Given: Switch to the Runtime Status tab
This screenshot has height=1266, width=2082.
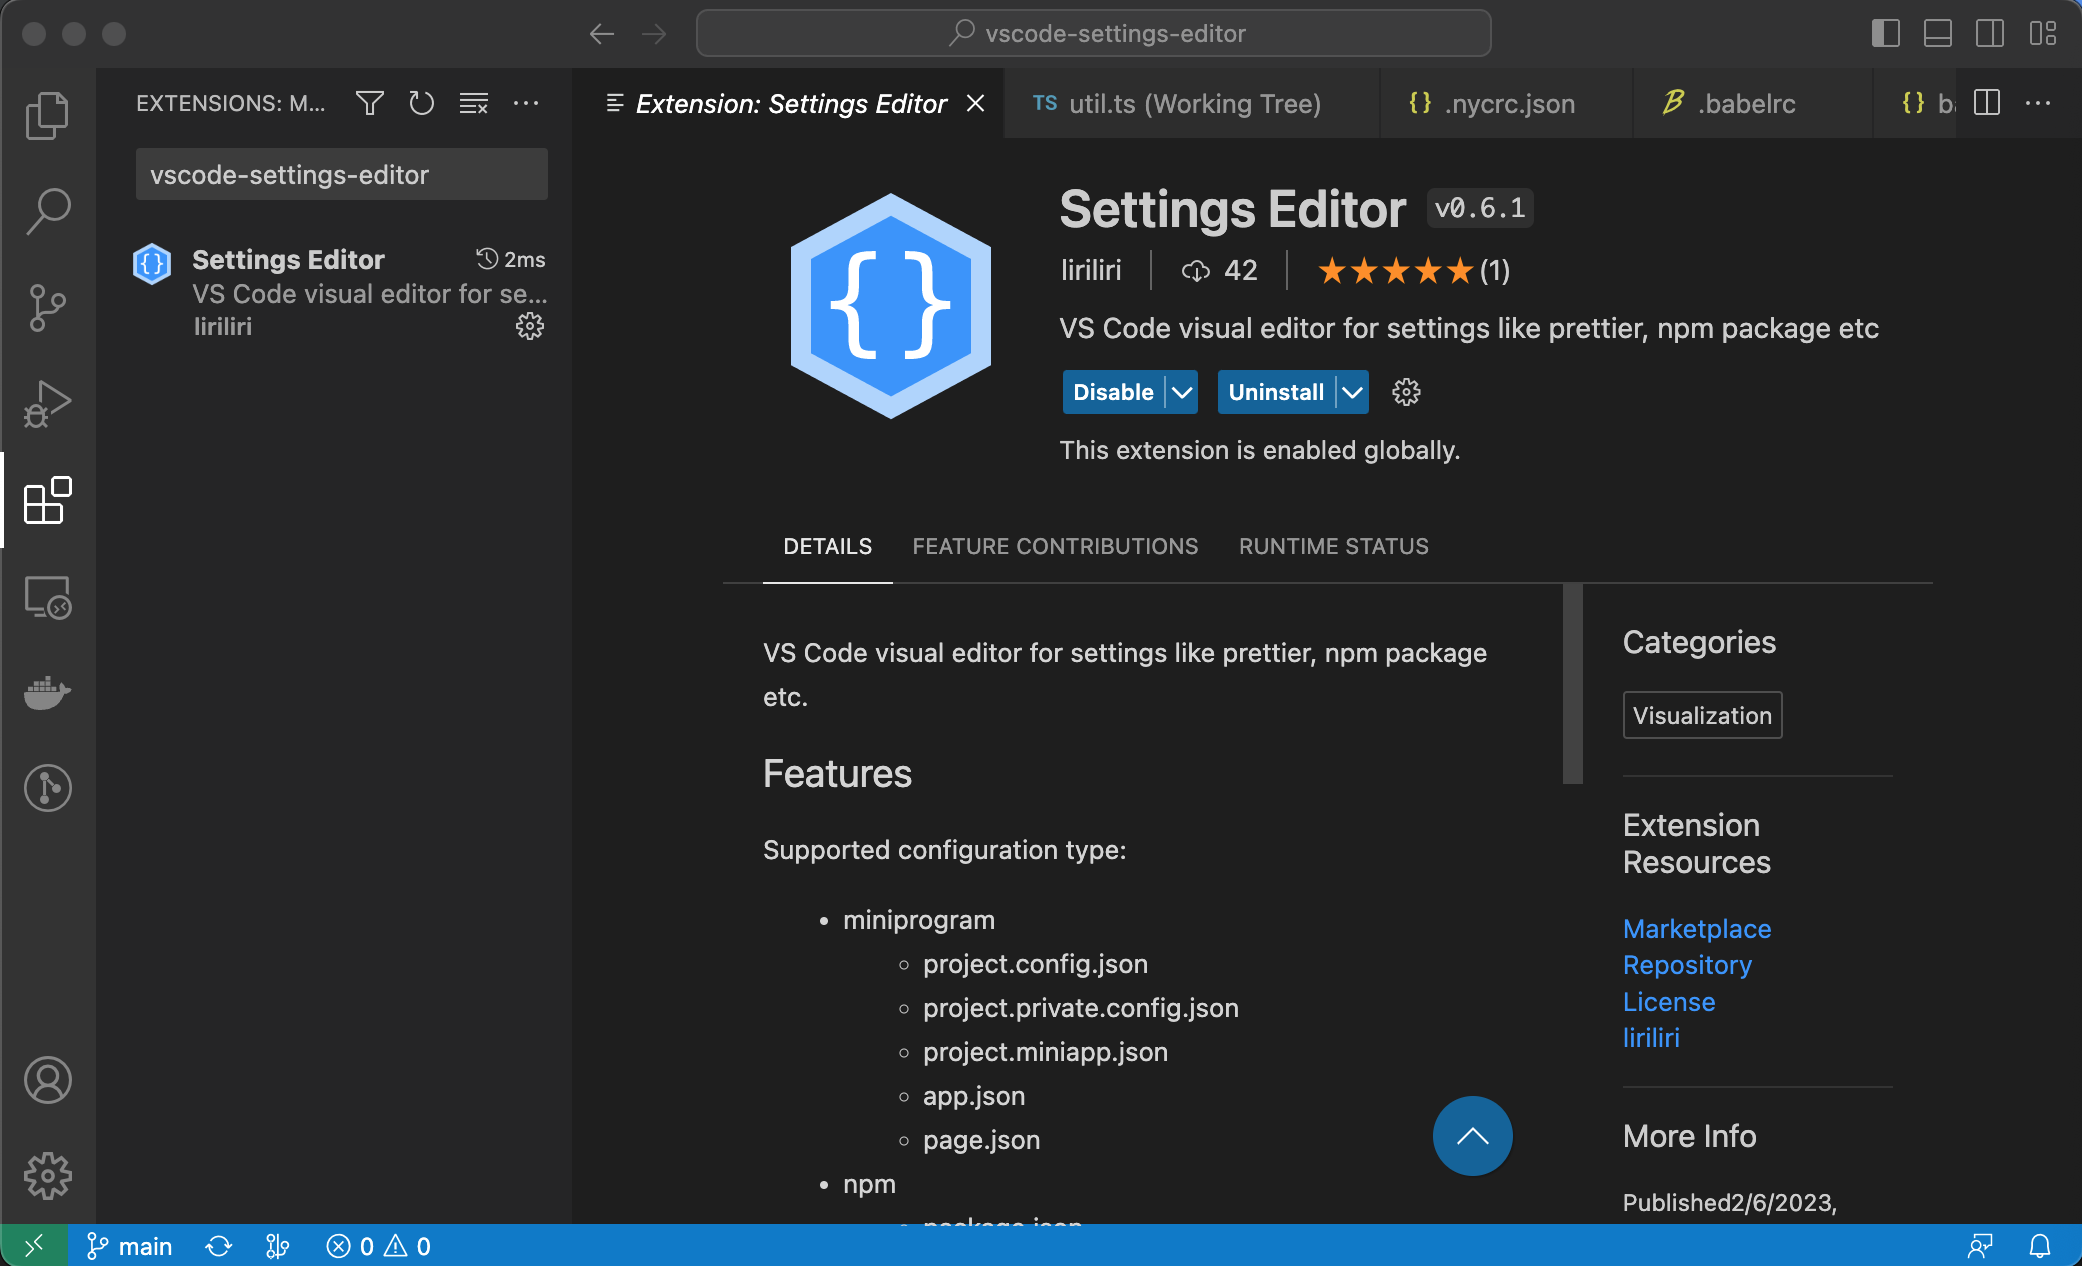Looking at the screenshot, I should tap(1332, 546).
